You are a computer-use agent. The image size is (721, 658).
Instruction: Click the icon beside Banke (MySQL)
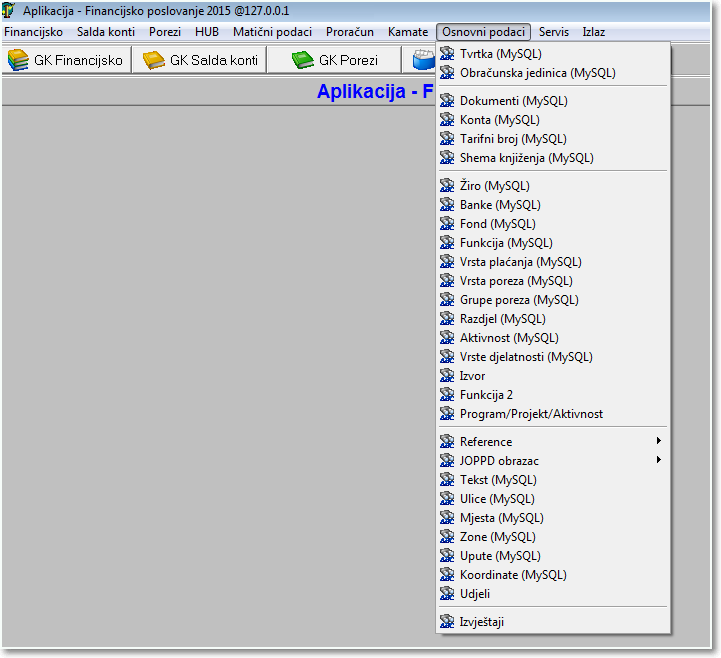[x=447, y=205]
